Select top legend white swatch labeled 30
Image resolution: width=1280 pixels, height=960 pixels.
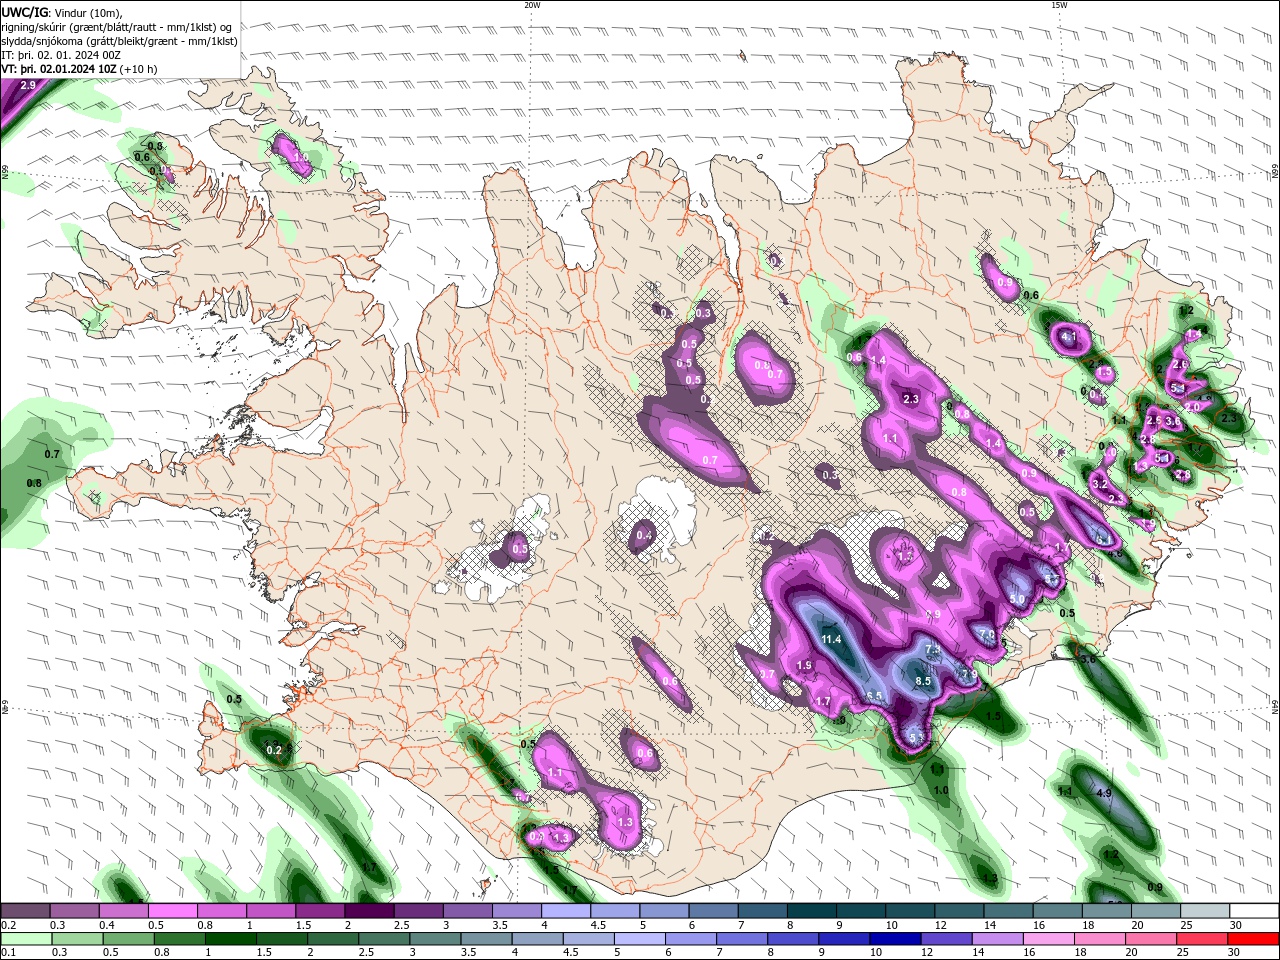(1255, 911)
